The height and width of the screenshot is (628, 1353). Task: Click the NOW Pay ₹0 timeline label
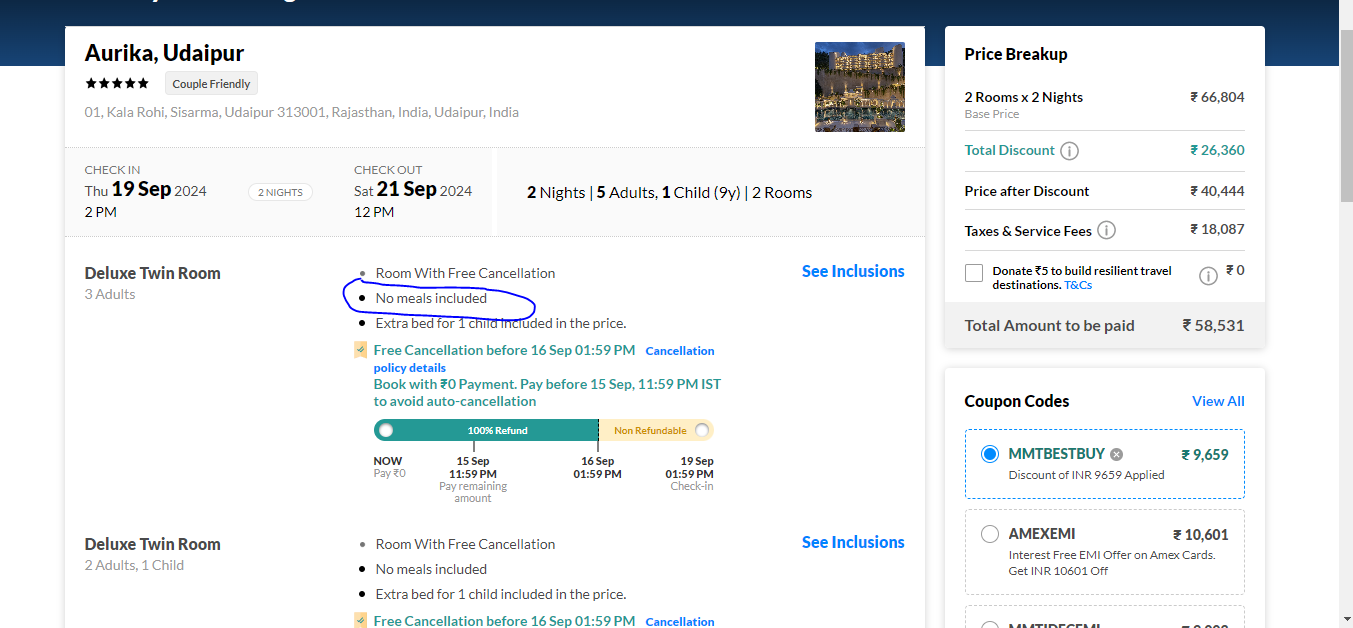point(390,467)
